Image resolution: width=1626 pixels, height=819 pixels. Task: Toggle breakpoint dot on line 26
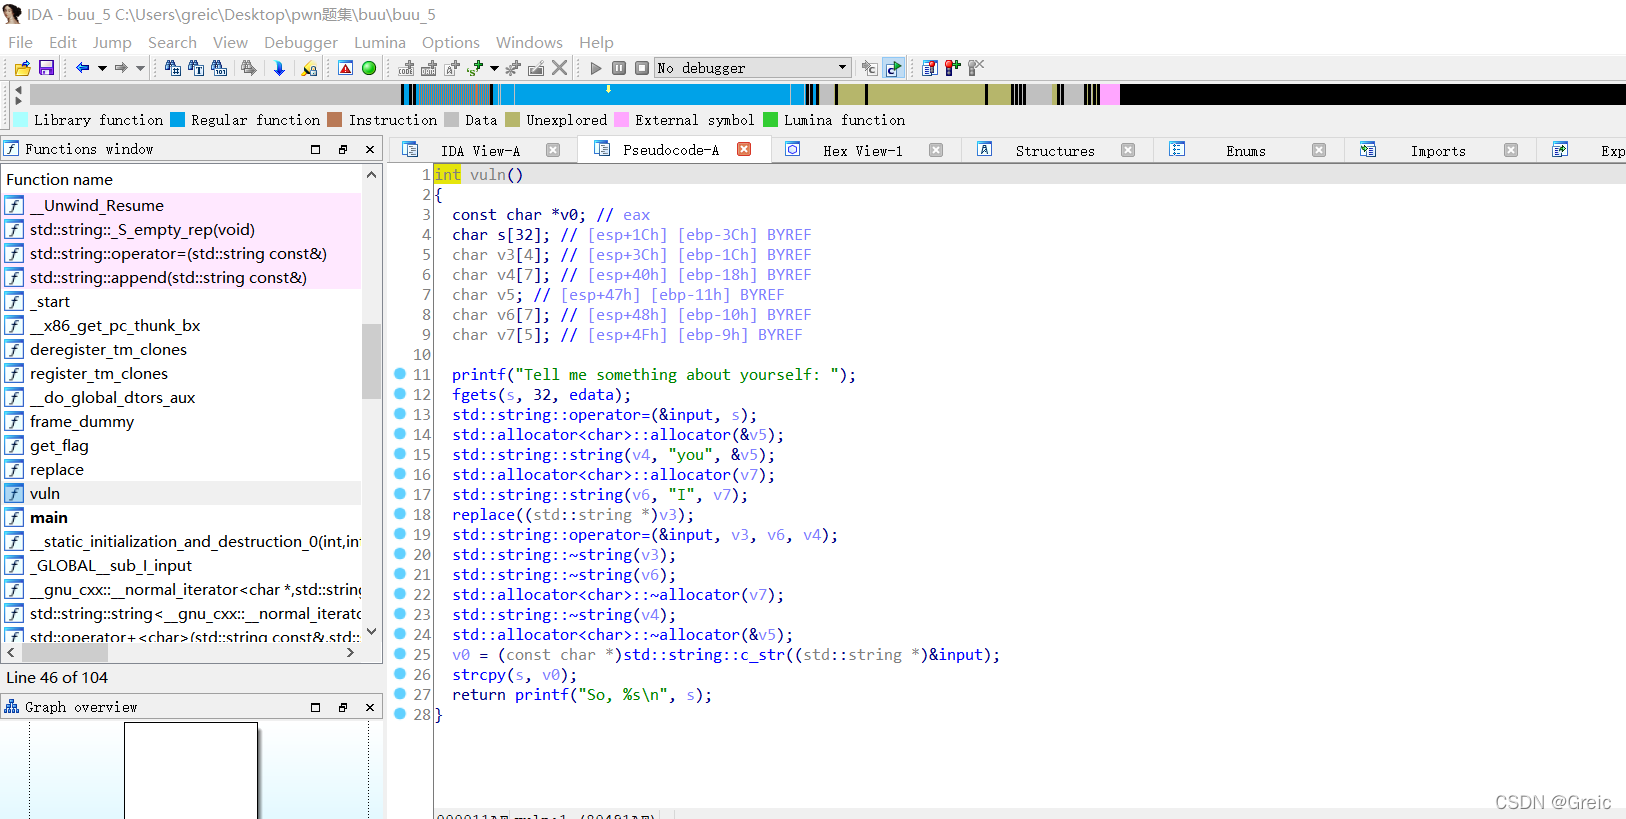[400, 674]
